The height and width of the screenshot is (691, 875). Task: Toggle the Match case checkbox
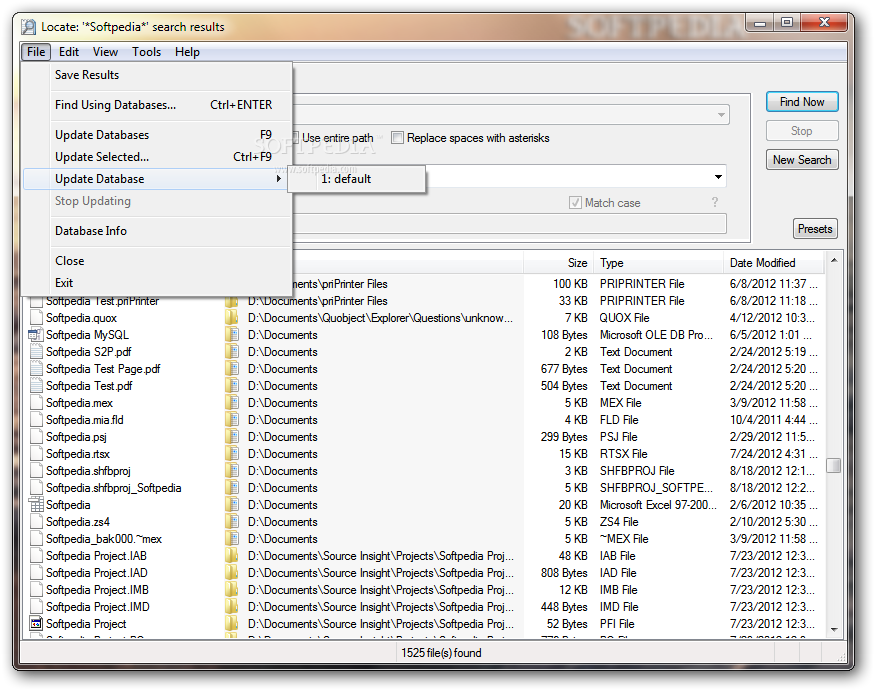point(575,203)
